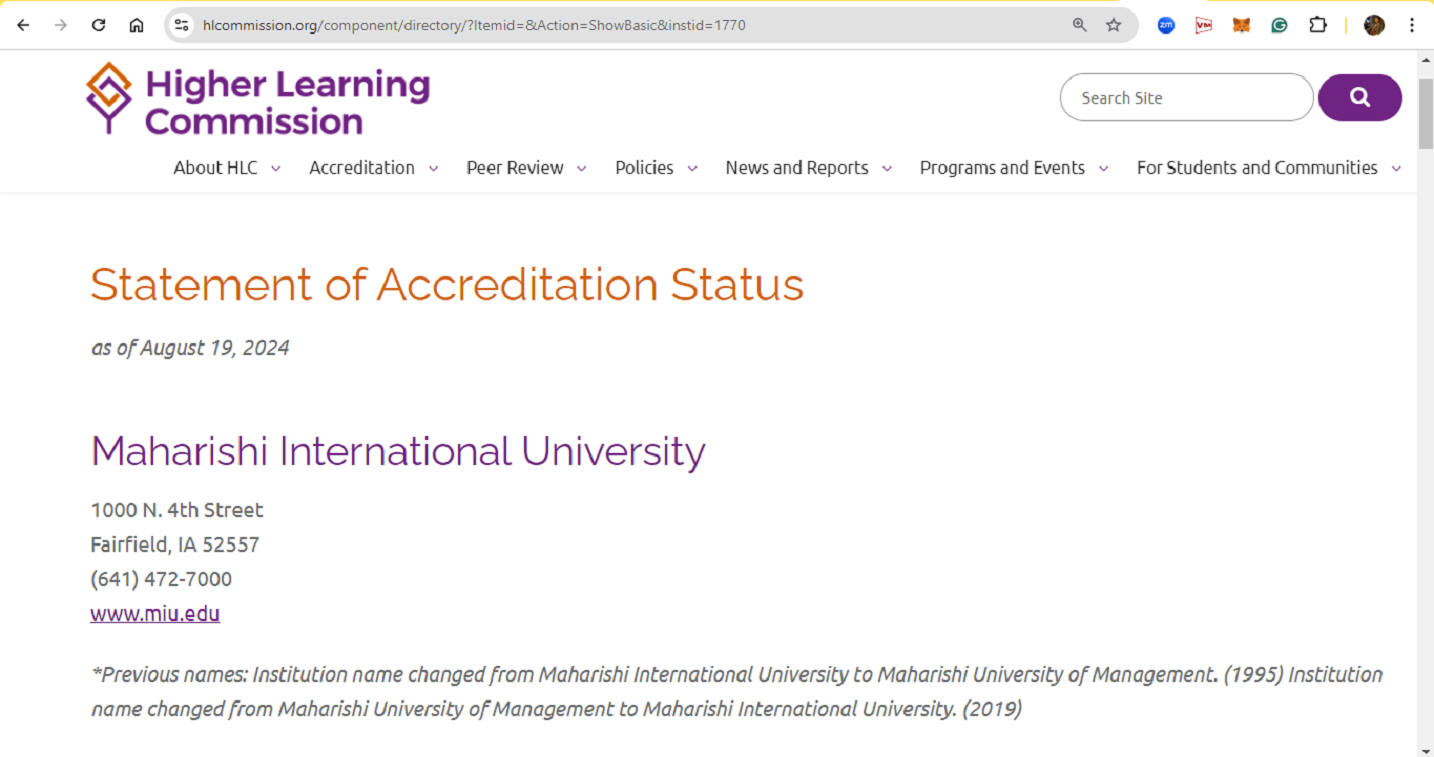Screen dimensions: 1434x757
Task: Bookmark this page with the star
Action: pyautogui.click(x=1113, y=25)
